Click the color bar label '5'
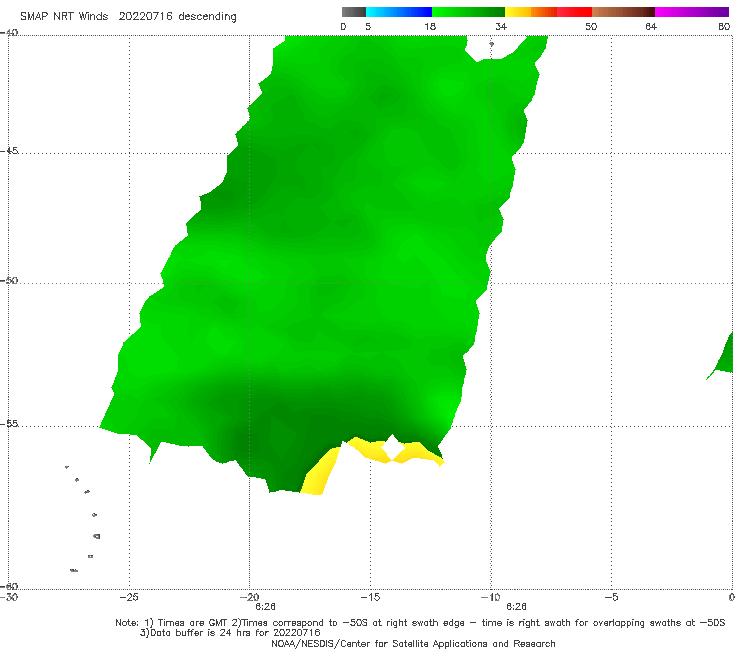Viewport: 740px width, 650px height. point(368,26)
